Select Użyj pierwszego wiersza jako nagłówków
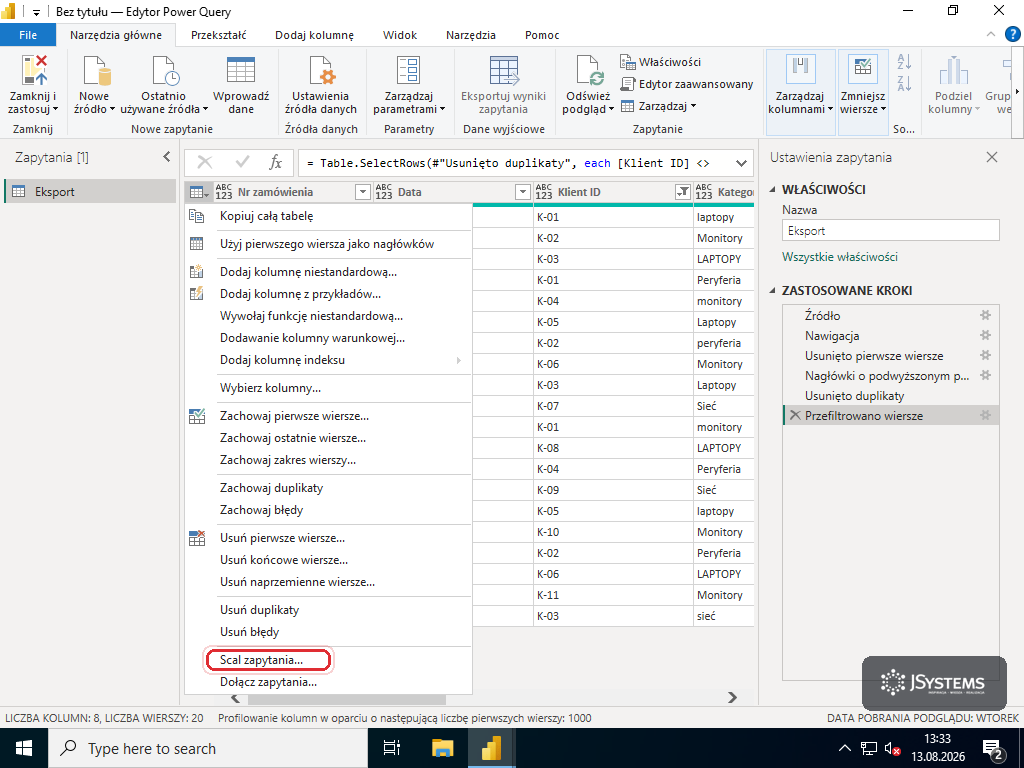The image size is (1024, 768). tap(328, 244)
